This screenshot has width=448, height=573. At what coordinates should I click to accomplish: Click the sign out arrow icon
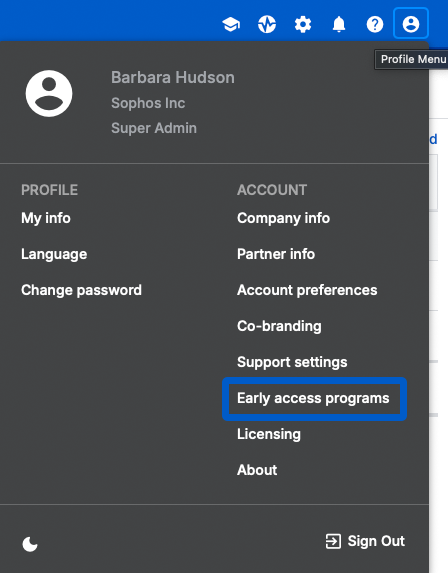coord(333,541)
